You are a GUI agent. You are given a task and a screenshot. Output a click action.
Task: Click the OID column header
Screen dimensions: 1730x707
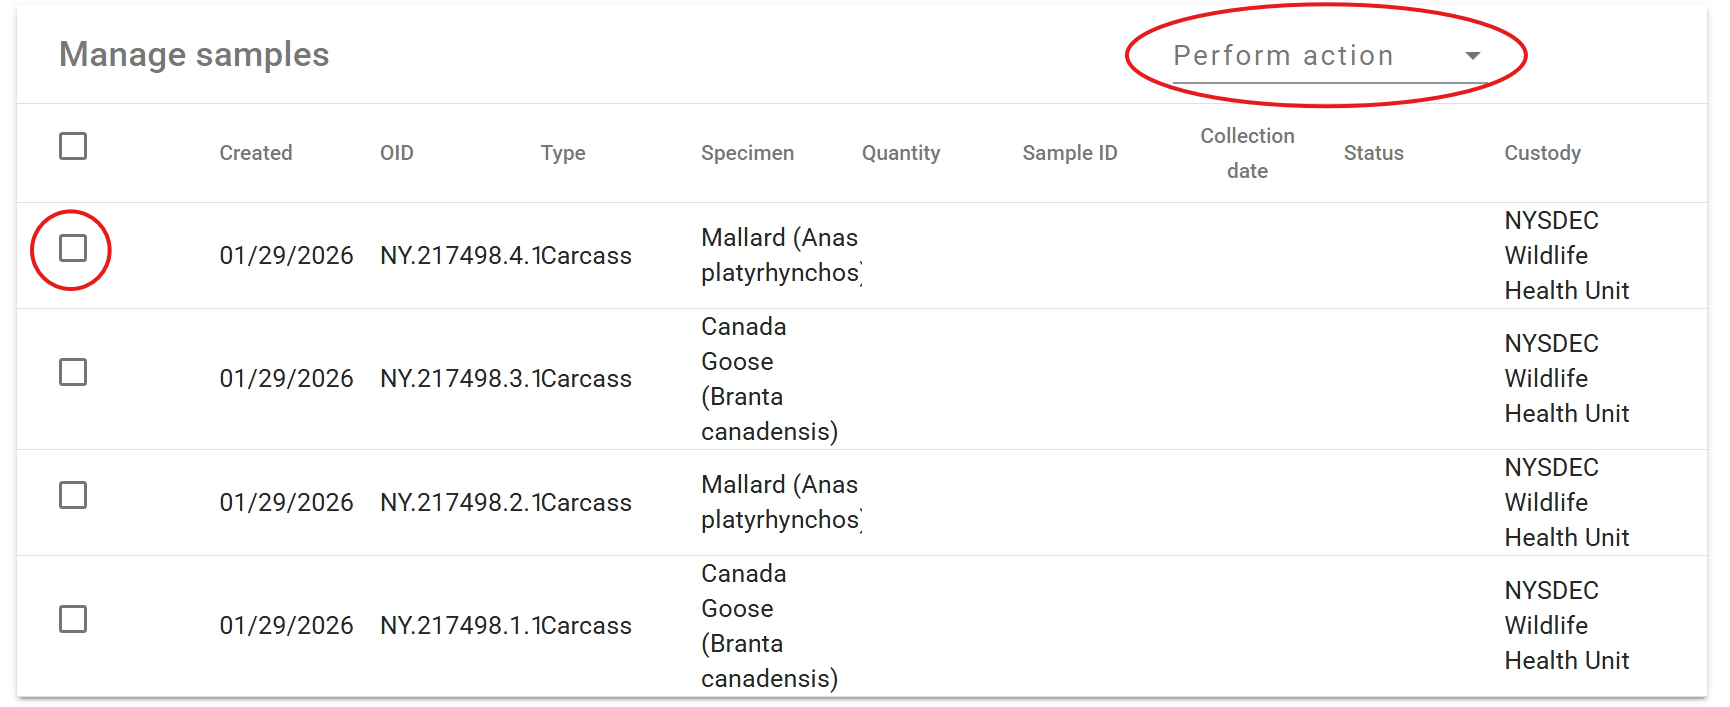(x=396, y=152)
